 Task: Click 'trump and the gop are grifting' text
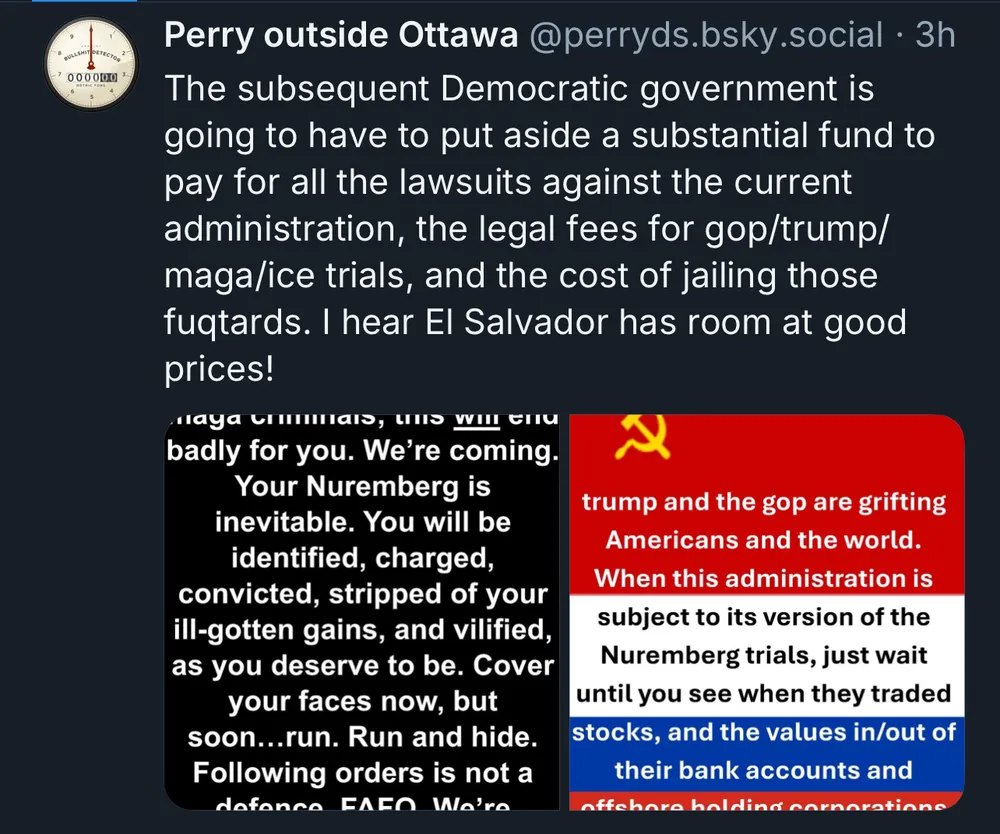pyautogui.click(x=765, y=501)
